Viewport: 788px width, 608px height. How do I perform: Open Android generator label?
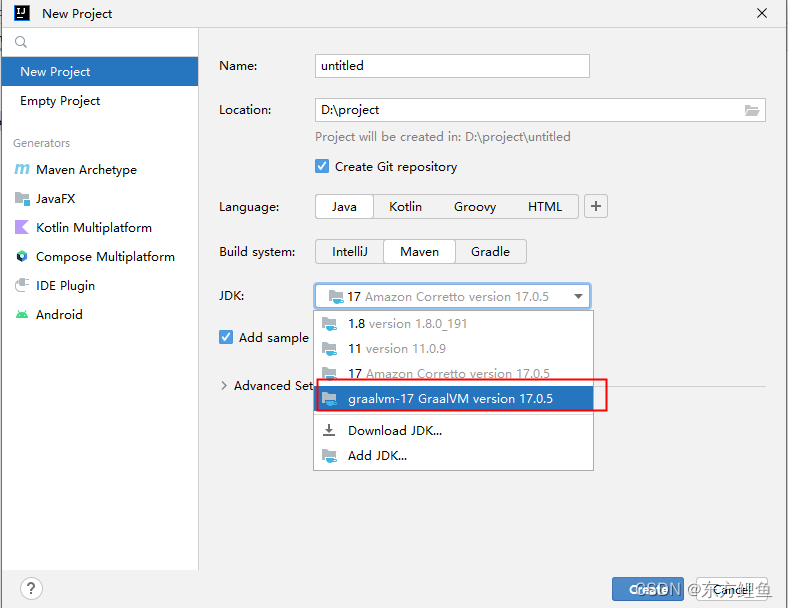(59, 315)
